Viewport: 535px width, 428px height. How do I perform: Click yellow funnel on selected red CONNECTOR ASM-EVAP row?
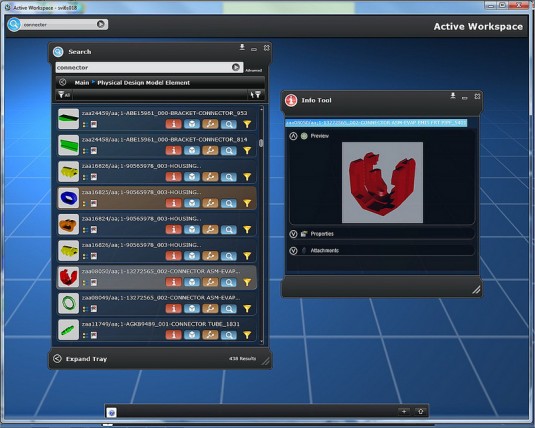coord(247,282)
